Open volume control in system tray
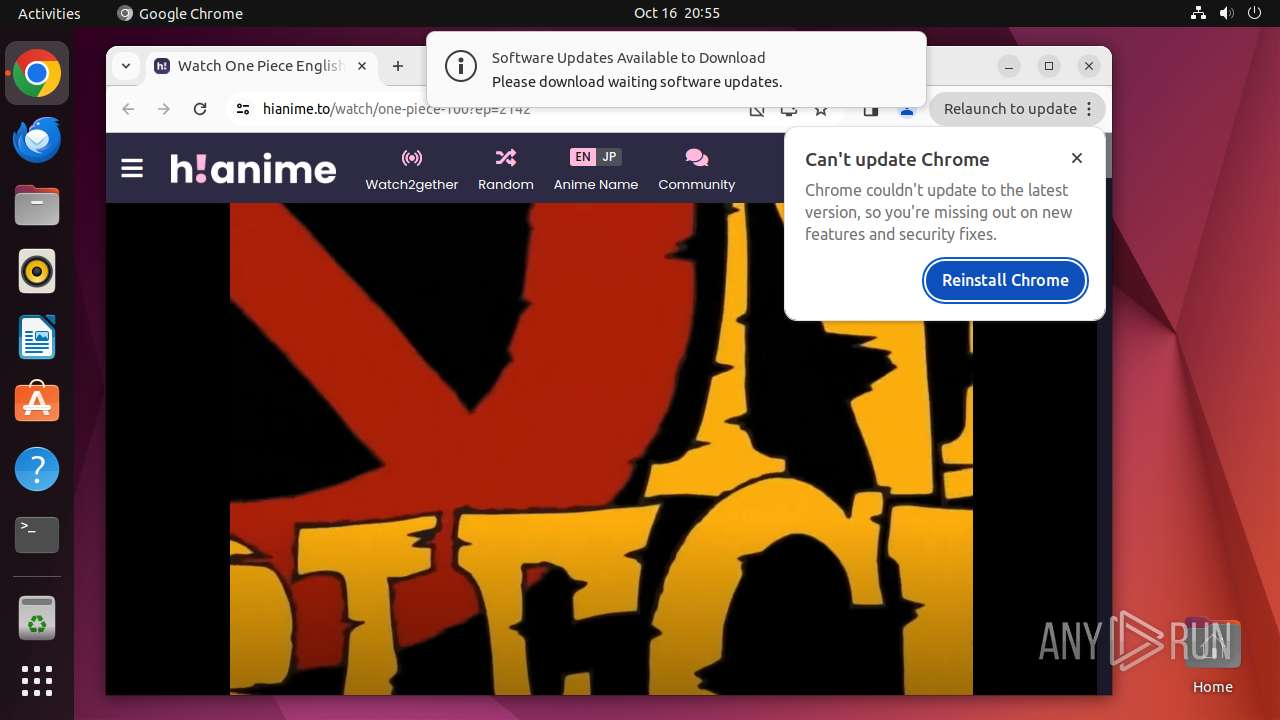The width and height of the screenshot is (1280, 720). click(1227, 13)
